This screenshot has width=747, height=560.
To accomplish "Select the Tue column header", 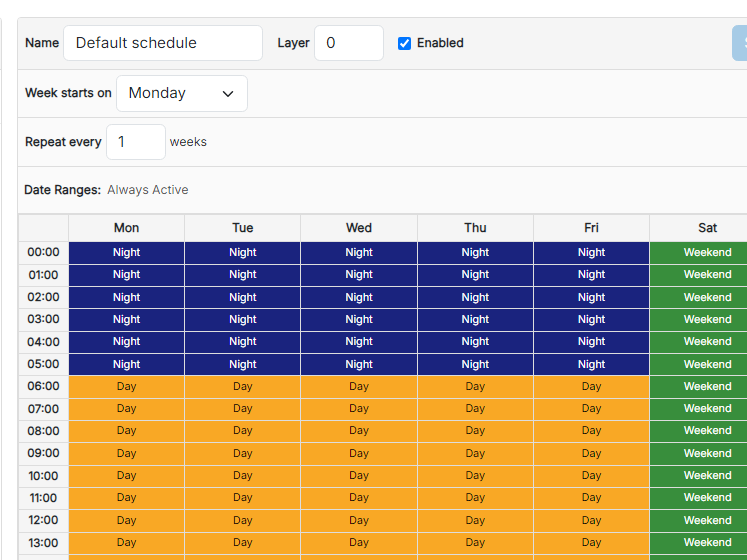I will point(242,228).
